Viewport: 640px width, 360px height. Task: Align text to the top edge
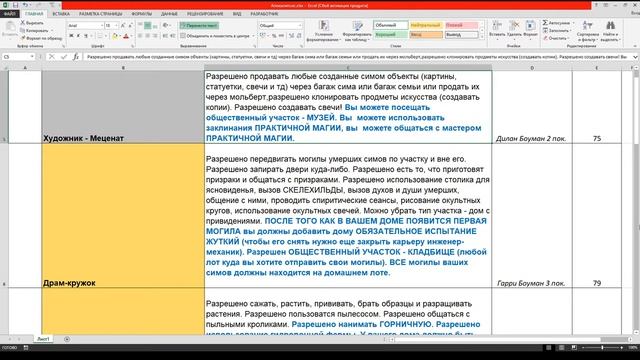140,25
